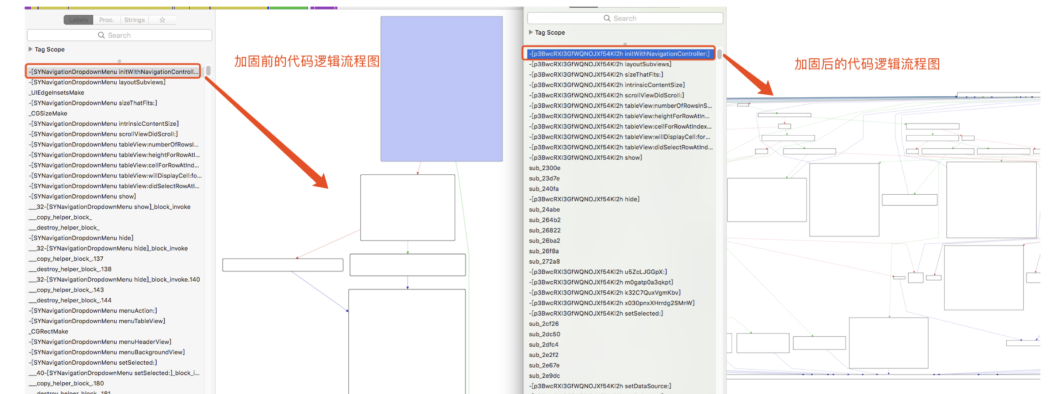1064x394 pixels.
Task: Select the sub_272a8 procedure
Action: (544, 261)
